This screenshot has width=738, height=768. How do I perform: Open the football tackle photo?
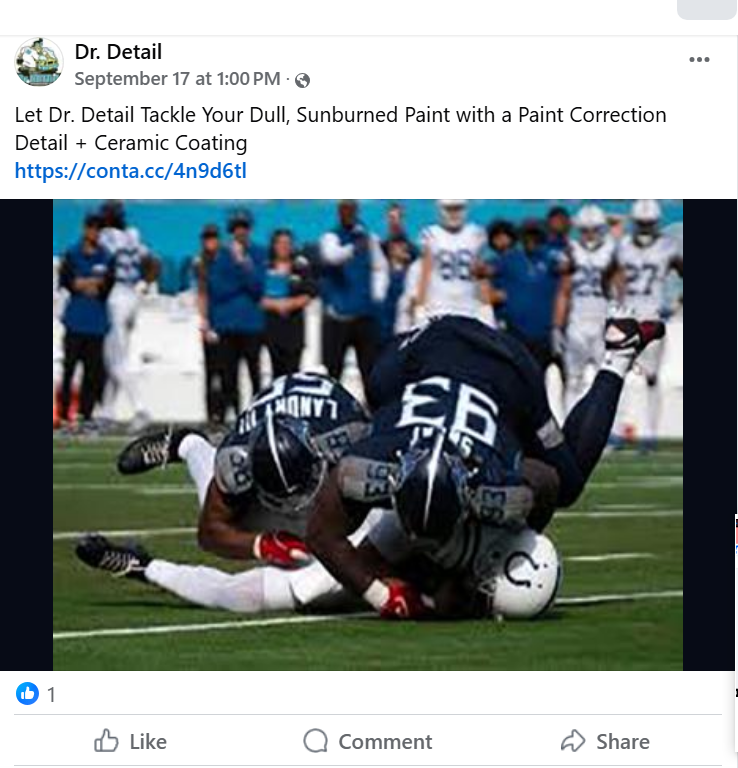(x=368, y=434)
